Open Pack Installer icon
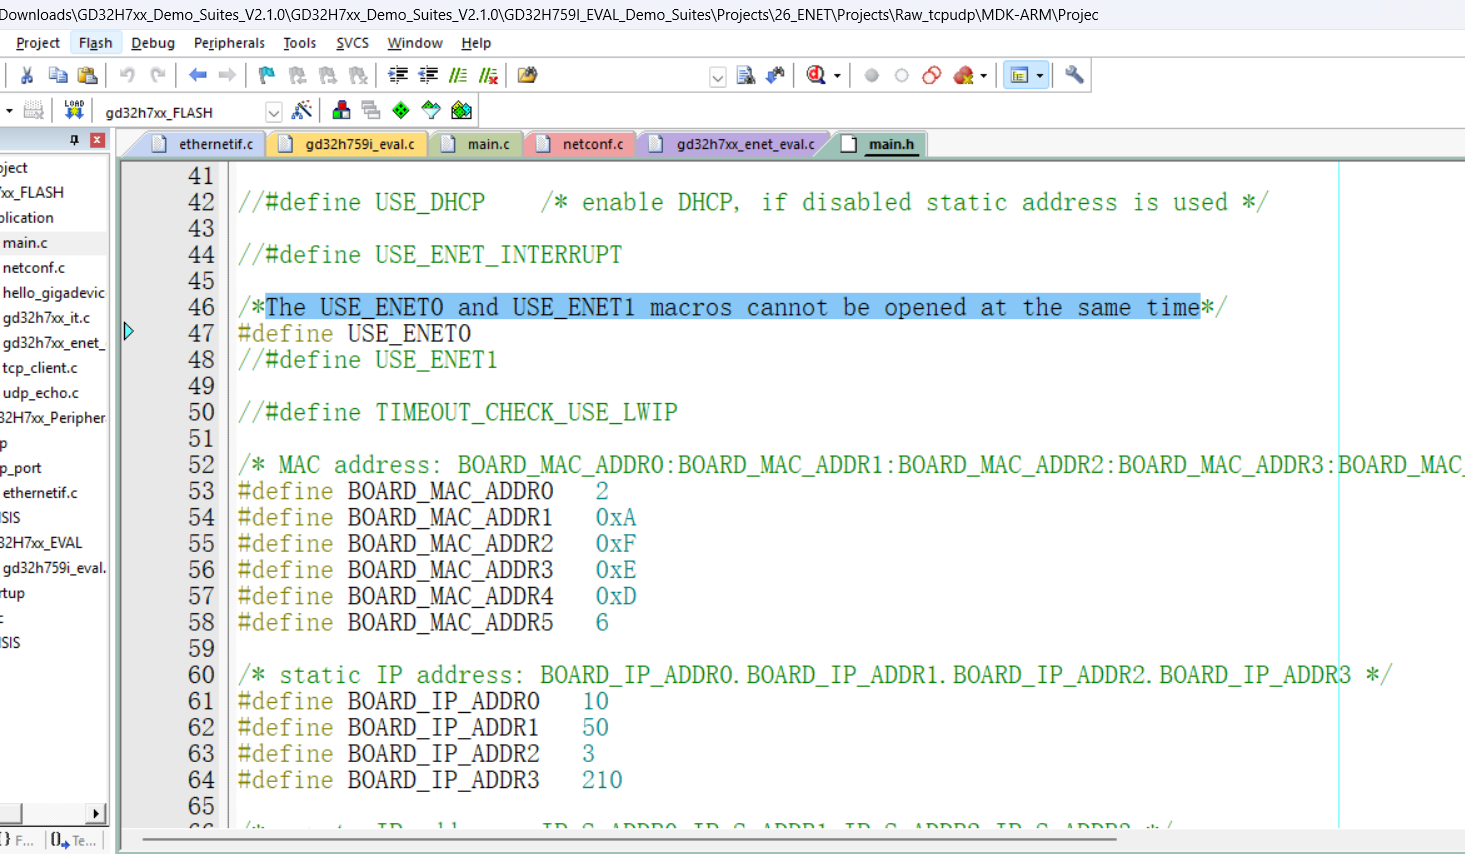Image resolution: width=1465 pixels, height=854 pixels. coord(461,110)
